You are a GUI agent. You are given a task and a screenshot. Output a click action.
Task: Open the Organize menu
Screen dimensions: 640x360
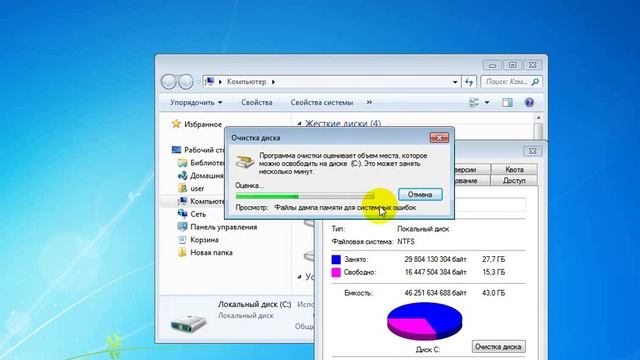click(196, 102)
